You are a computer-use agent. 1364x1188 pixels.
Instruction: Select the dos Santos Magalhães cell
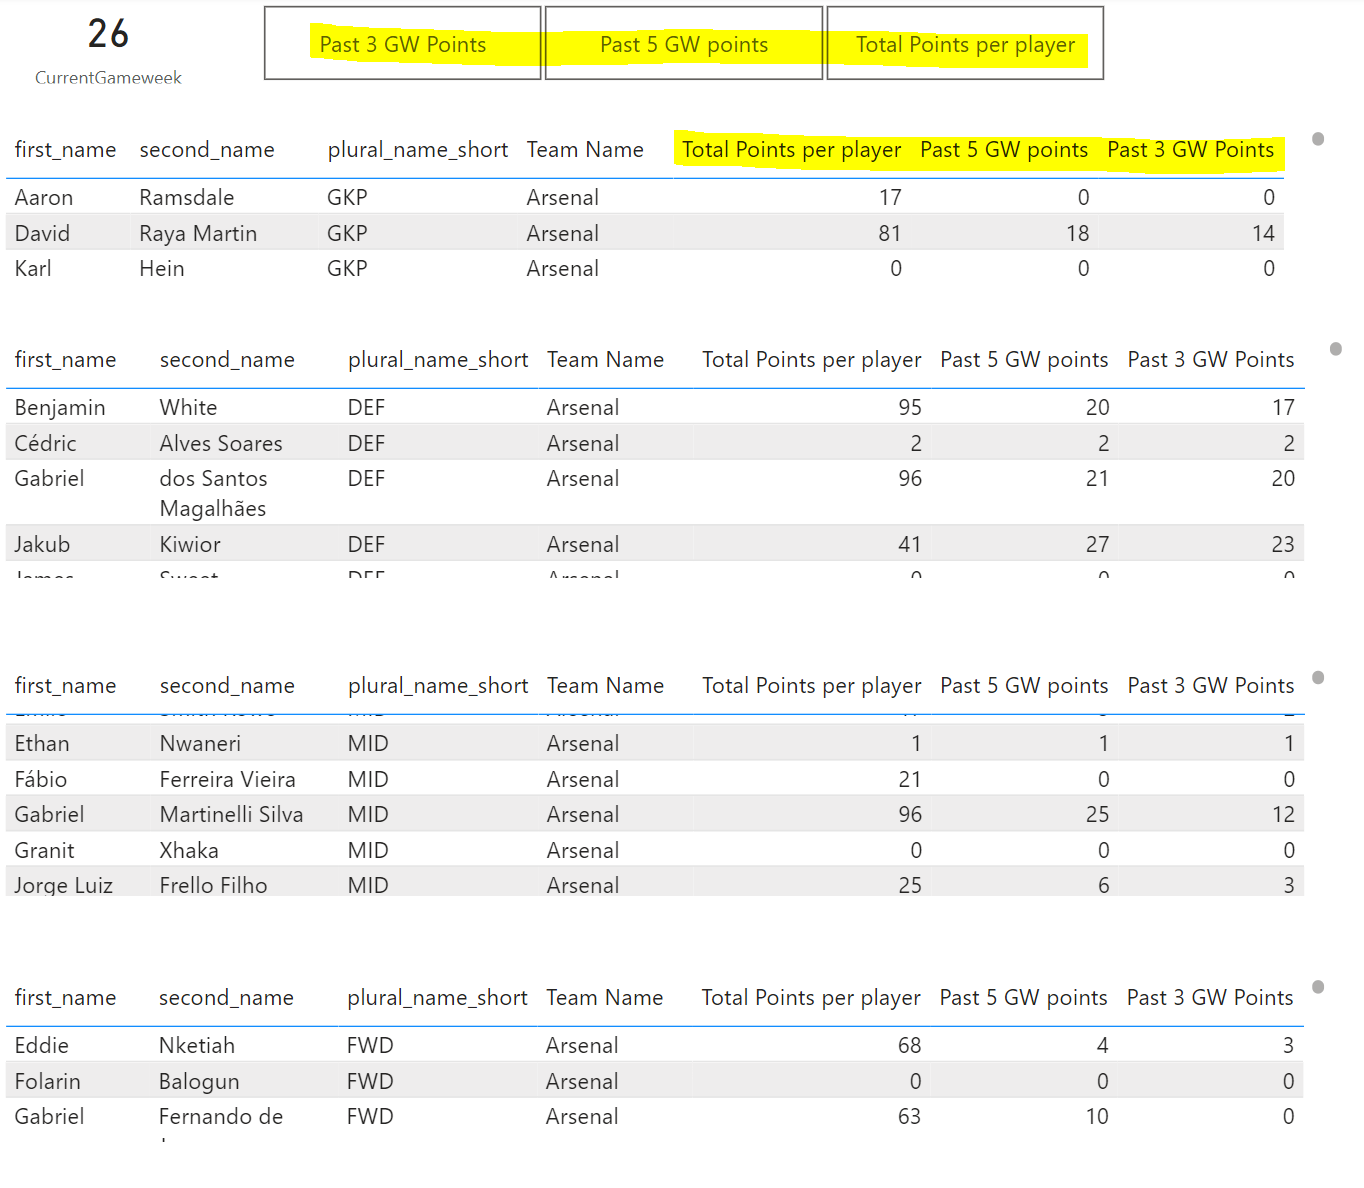pos(213,494)
